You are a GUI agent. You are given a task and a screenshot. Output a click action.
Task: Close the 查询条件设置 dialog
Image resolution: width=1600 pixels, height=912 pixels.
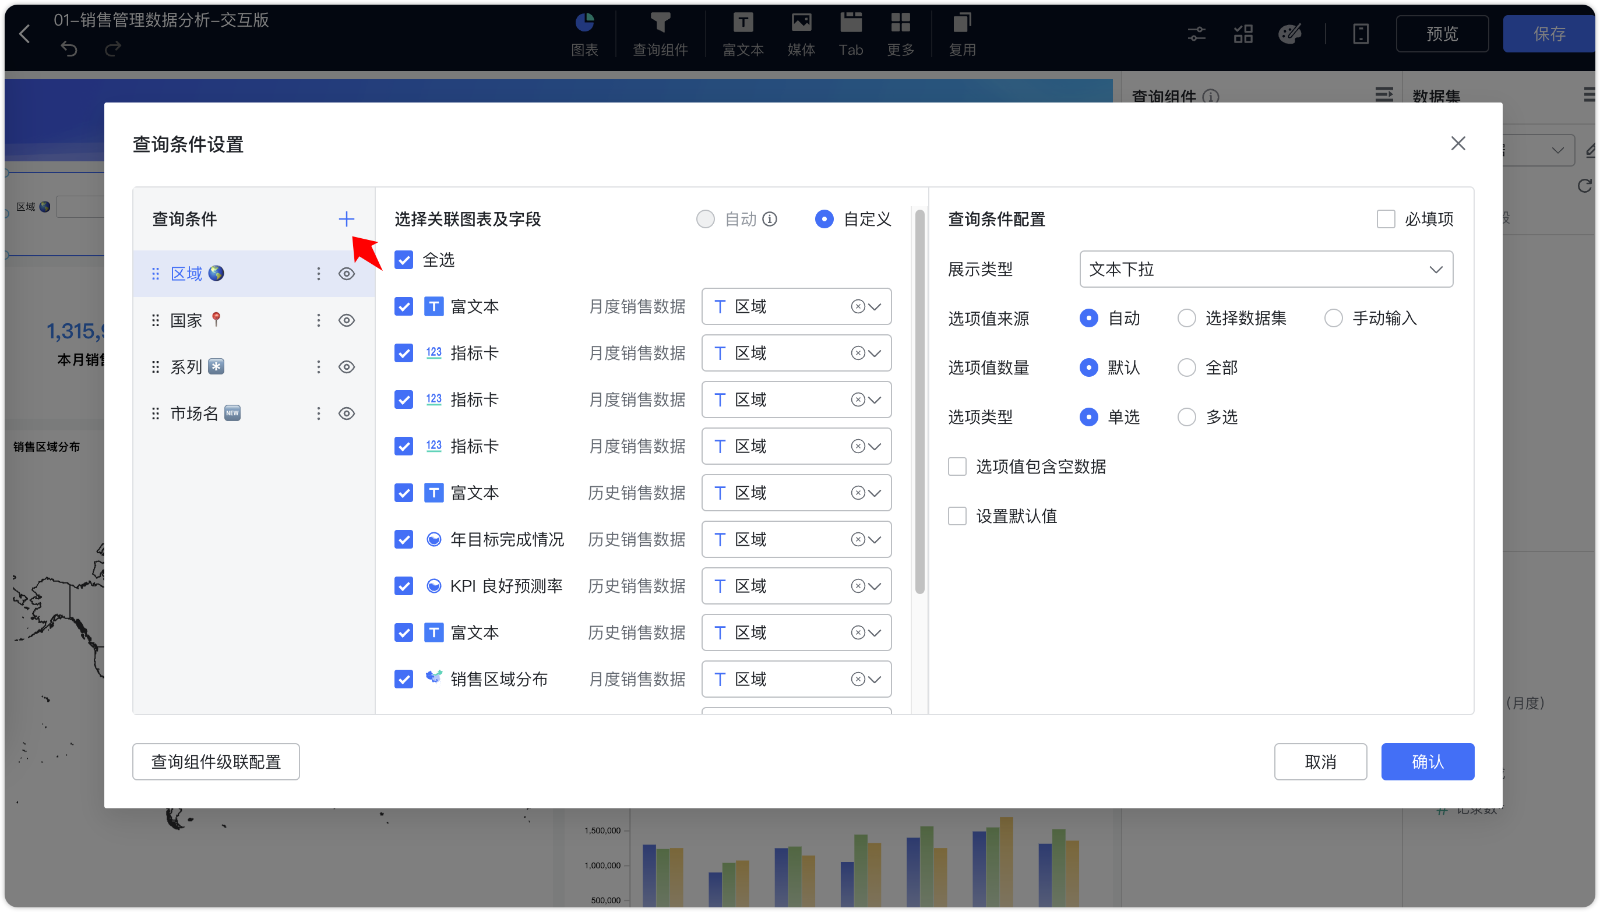pos(1458,144)
